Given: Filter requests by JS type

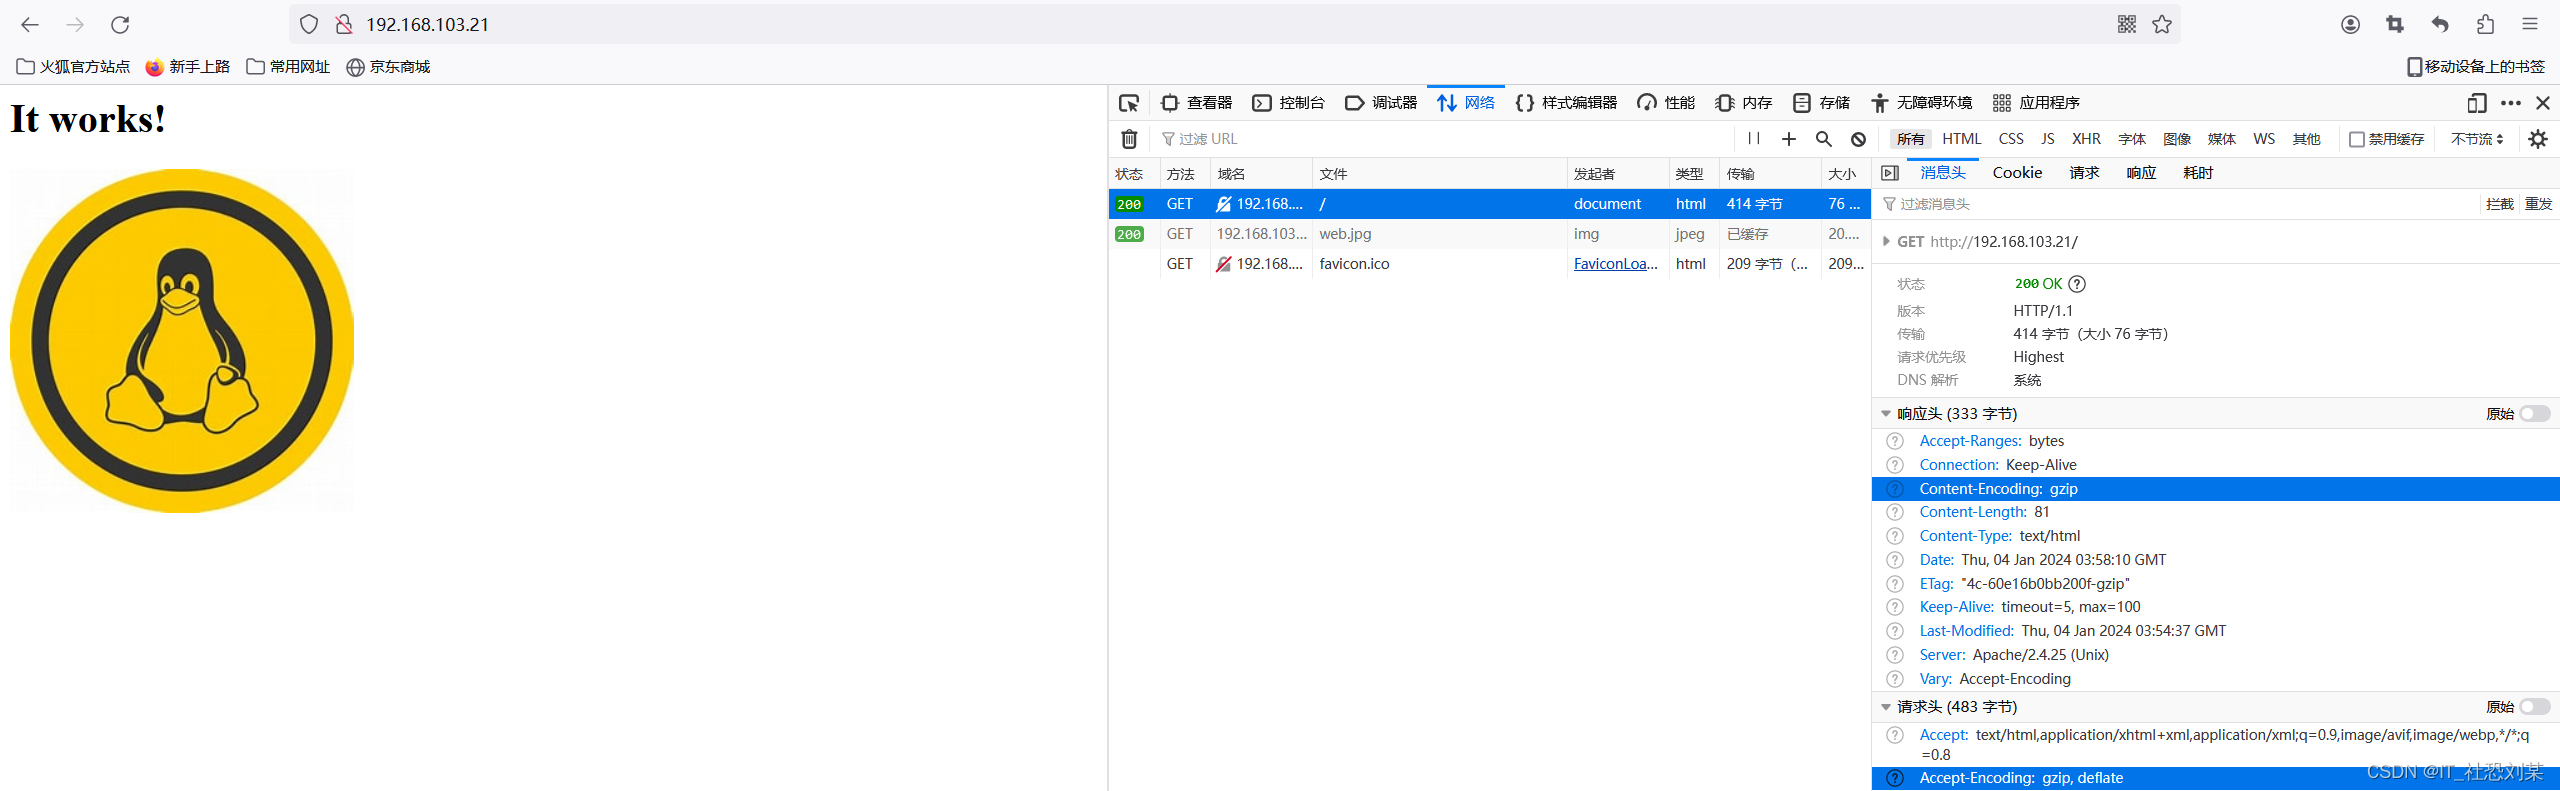Looking at the screenshot, I should [x=2048, y=139].
